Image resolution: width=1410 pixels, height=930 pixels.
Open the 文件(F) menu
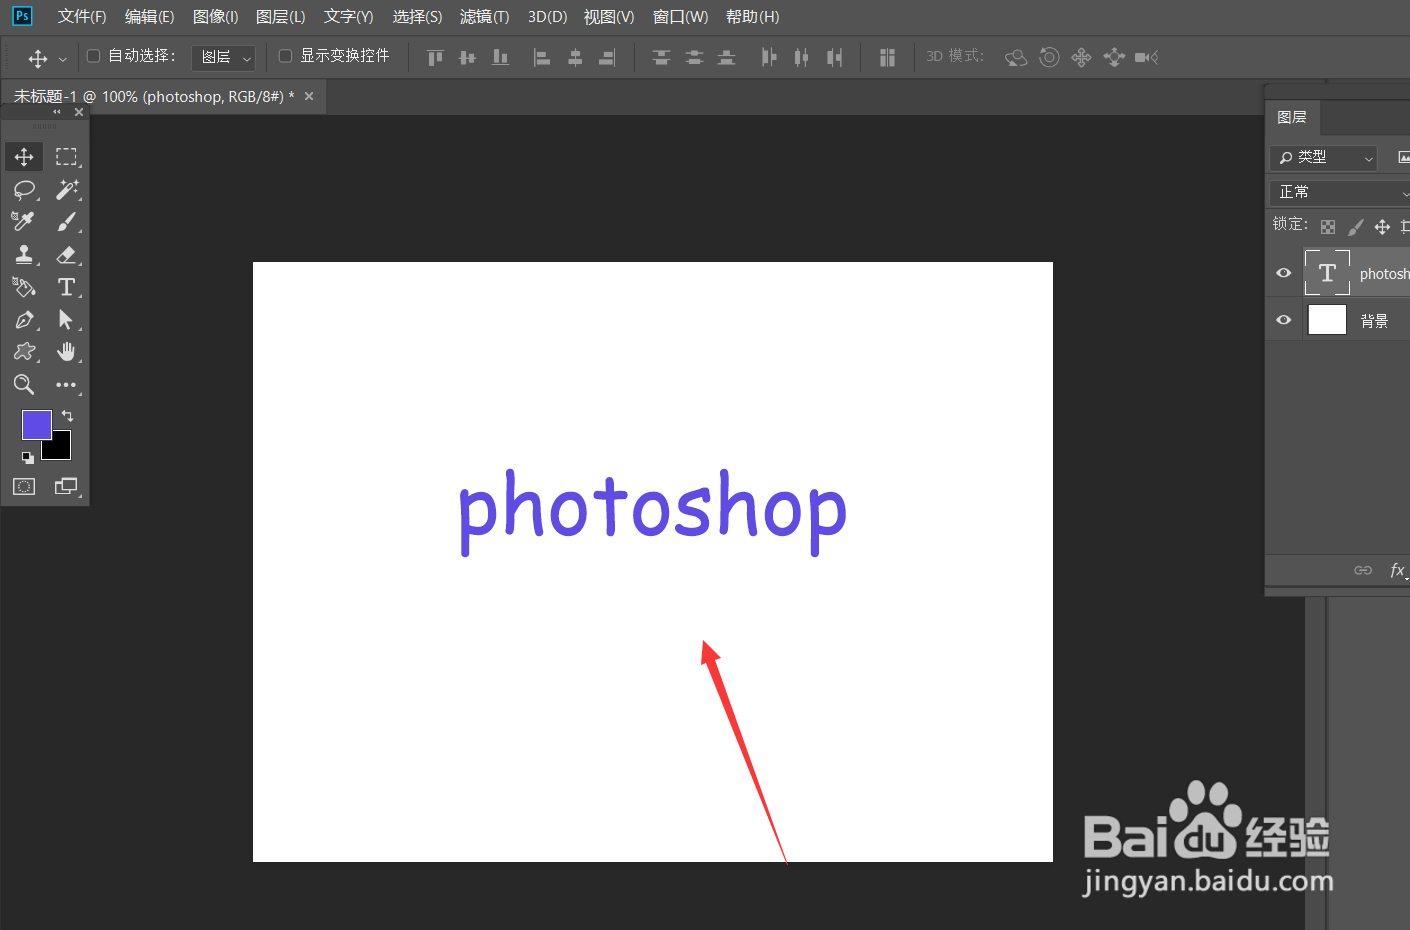click(x=82, y=17)
